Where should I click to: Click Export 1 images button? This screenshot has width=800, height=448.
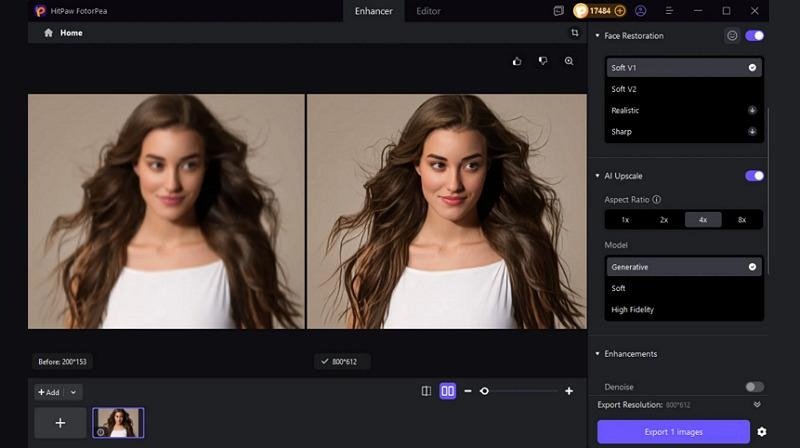pos(673,432)
